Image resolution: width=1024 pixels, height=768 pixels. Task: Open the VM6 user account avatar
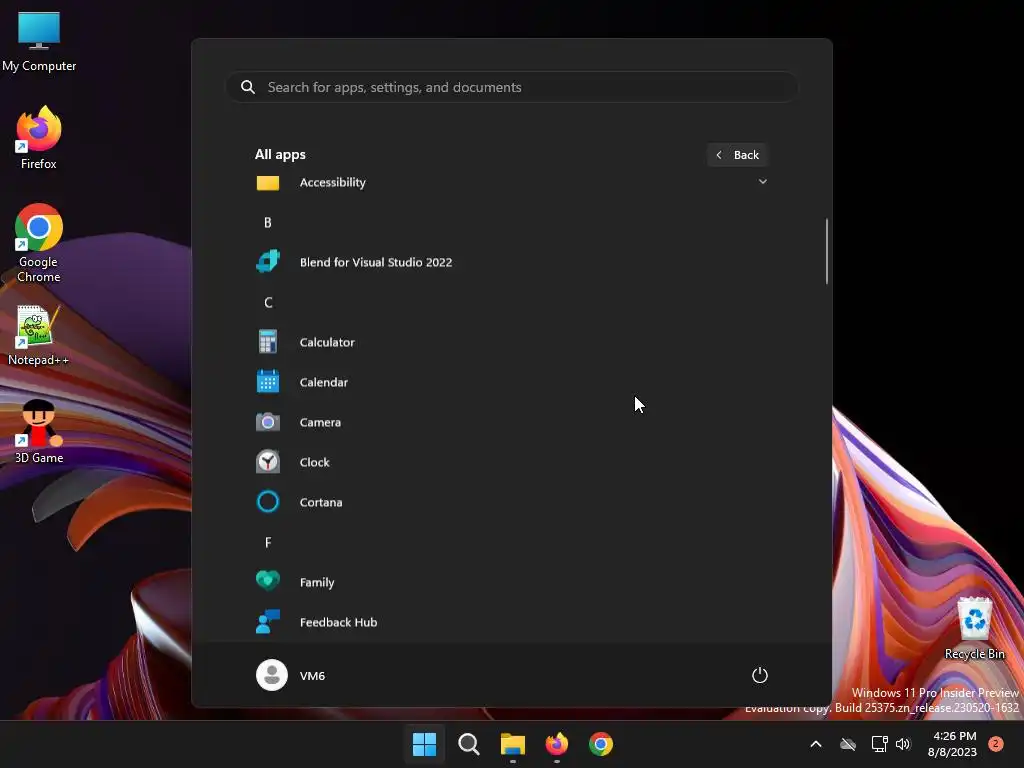(x=272, y=675)
